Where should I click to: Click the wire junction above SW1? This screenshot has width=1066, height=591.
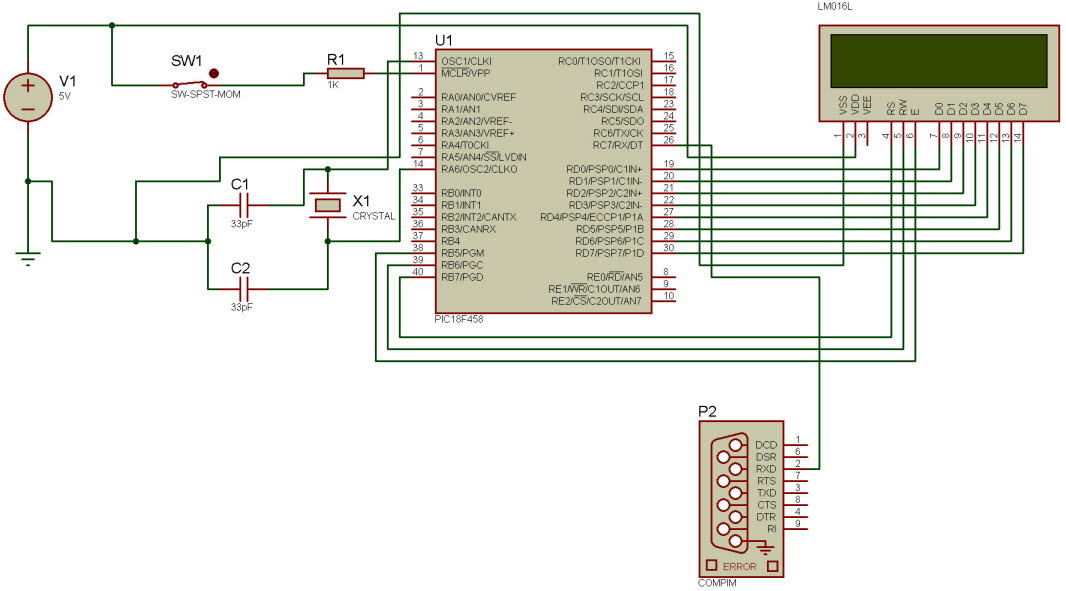tap(112, 25)
